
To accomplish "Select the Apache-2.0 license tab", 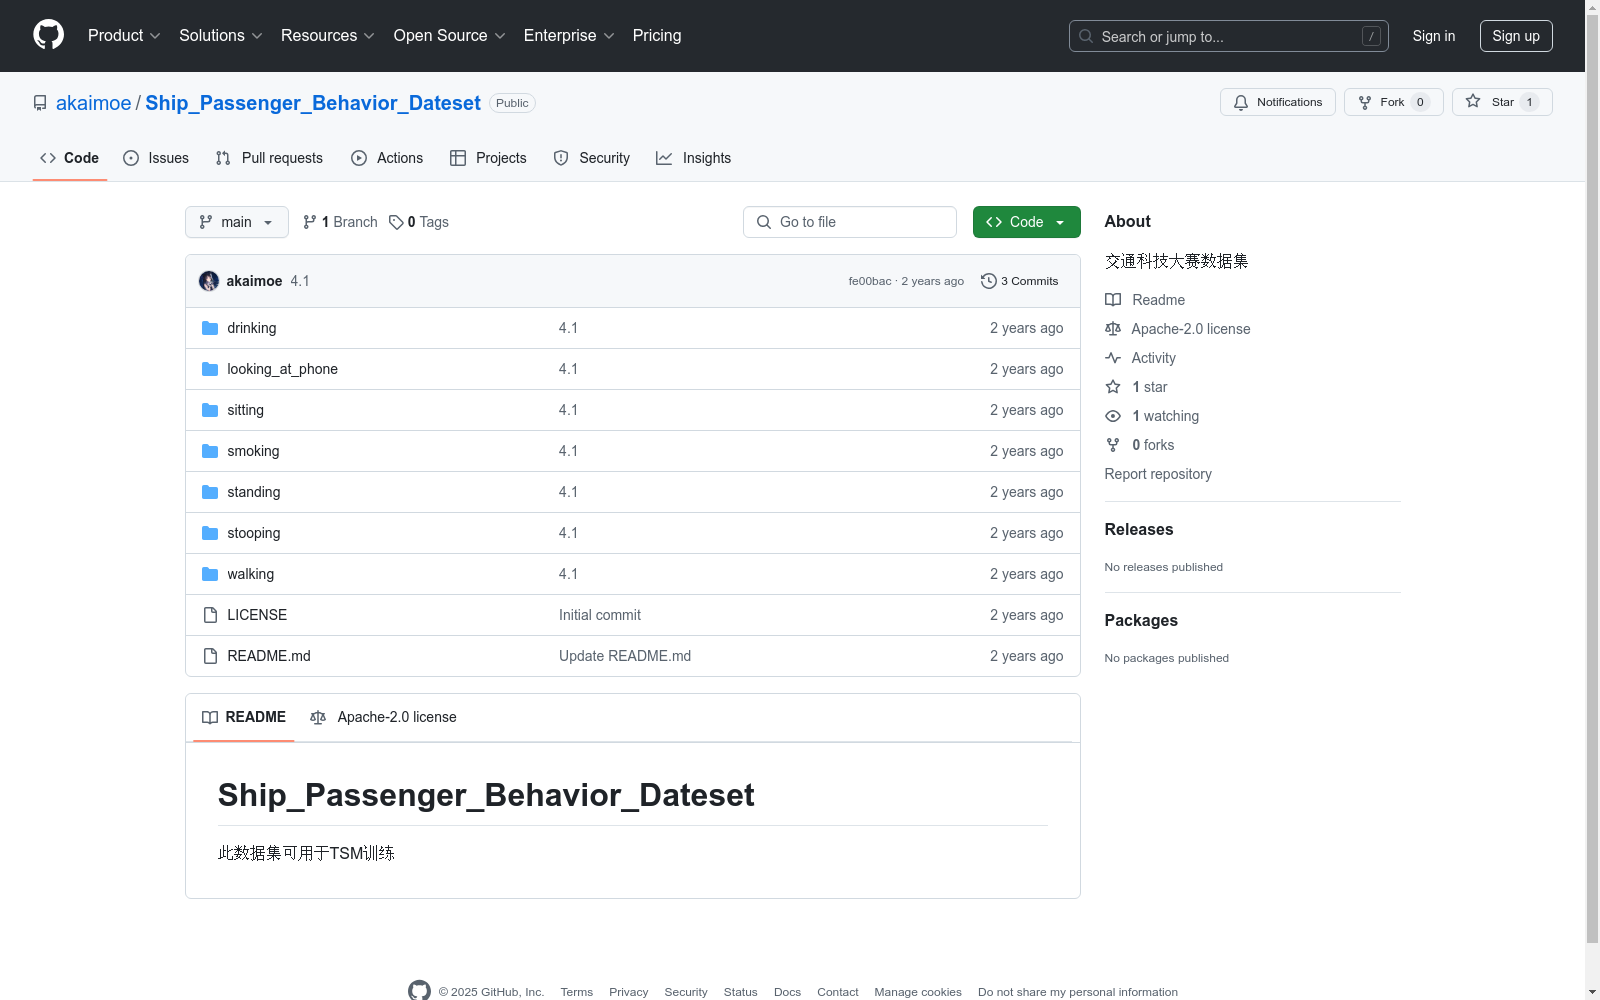I will coord(383,717).
